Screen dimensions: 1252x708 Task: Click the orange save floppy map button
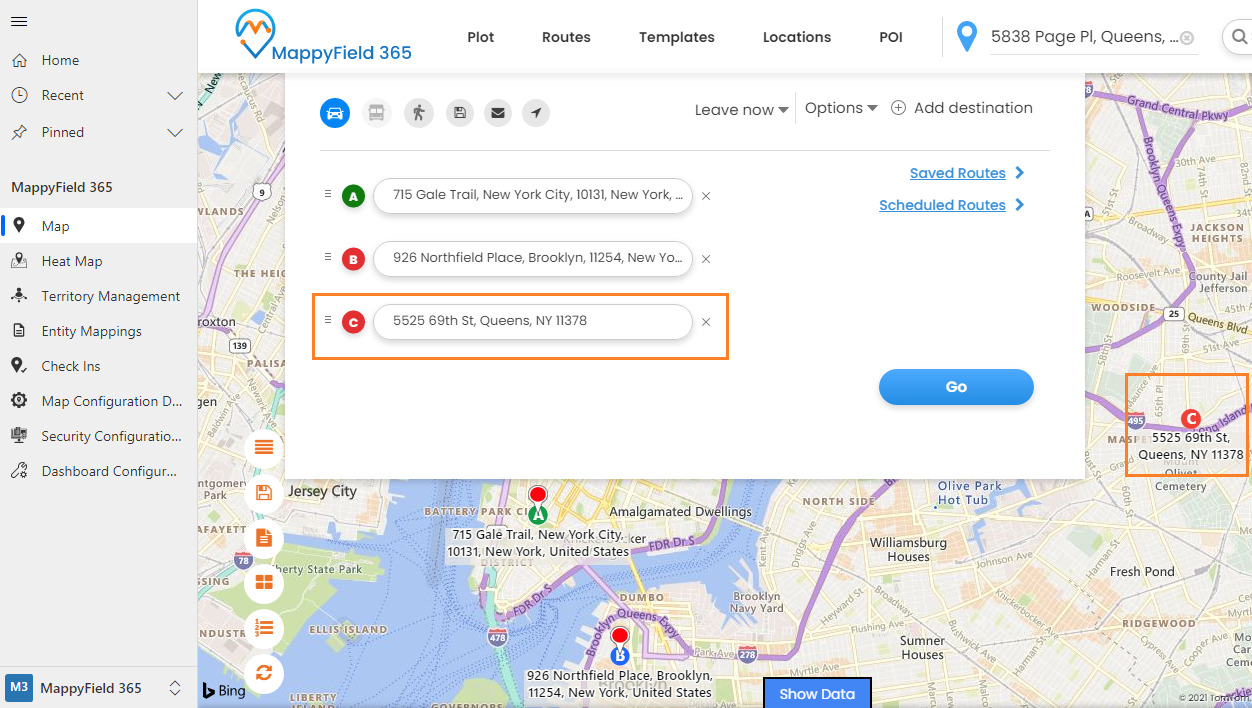pos(264,492)
